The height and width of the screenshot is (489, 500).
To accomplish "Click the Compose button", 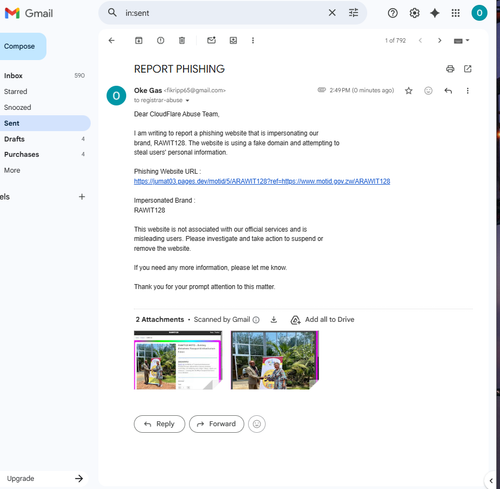I will 21,46.
